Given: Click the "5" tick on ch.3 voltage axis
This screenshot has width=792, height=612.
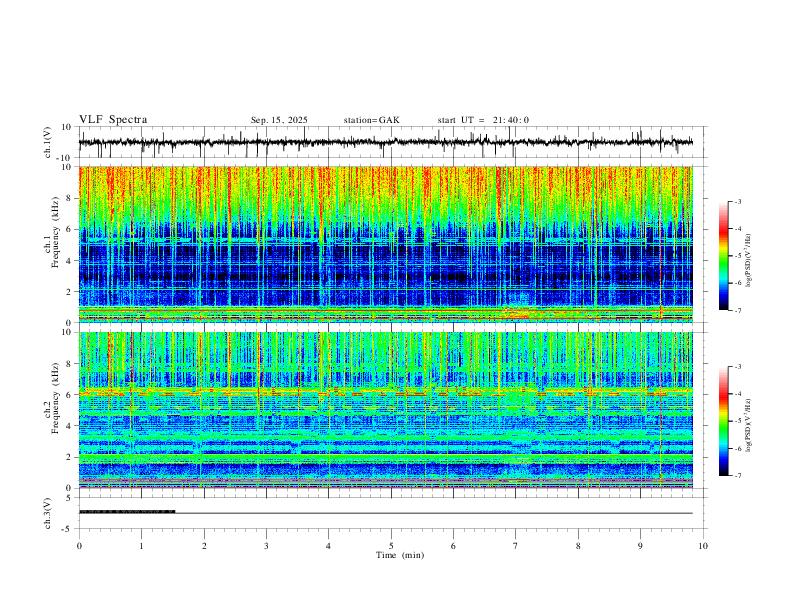Looking at the screenshot, I should (x=69, y=497).
